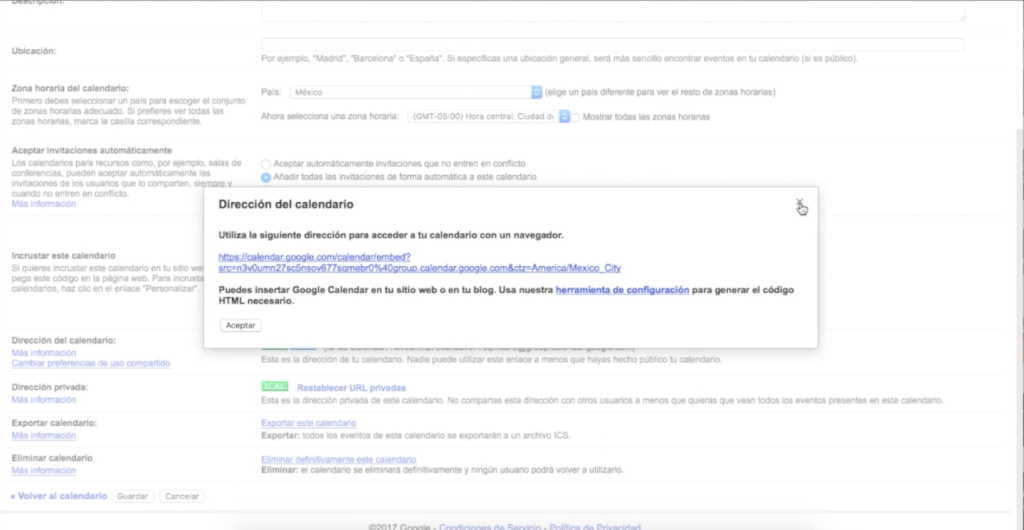1024x530 pixels.
Task: Open the herramienta de configuración link
Action: pyautogui.click(x=622, y=289)
